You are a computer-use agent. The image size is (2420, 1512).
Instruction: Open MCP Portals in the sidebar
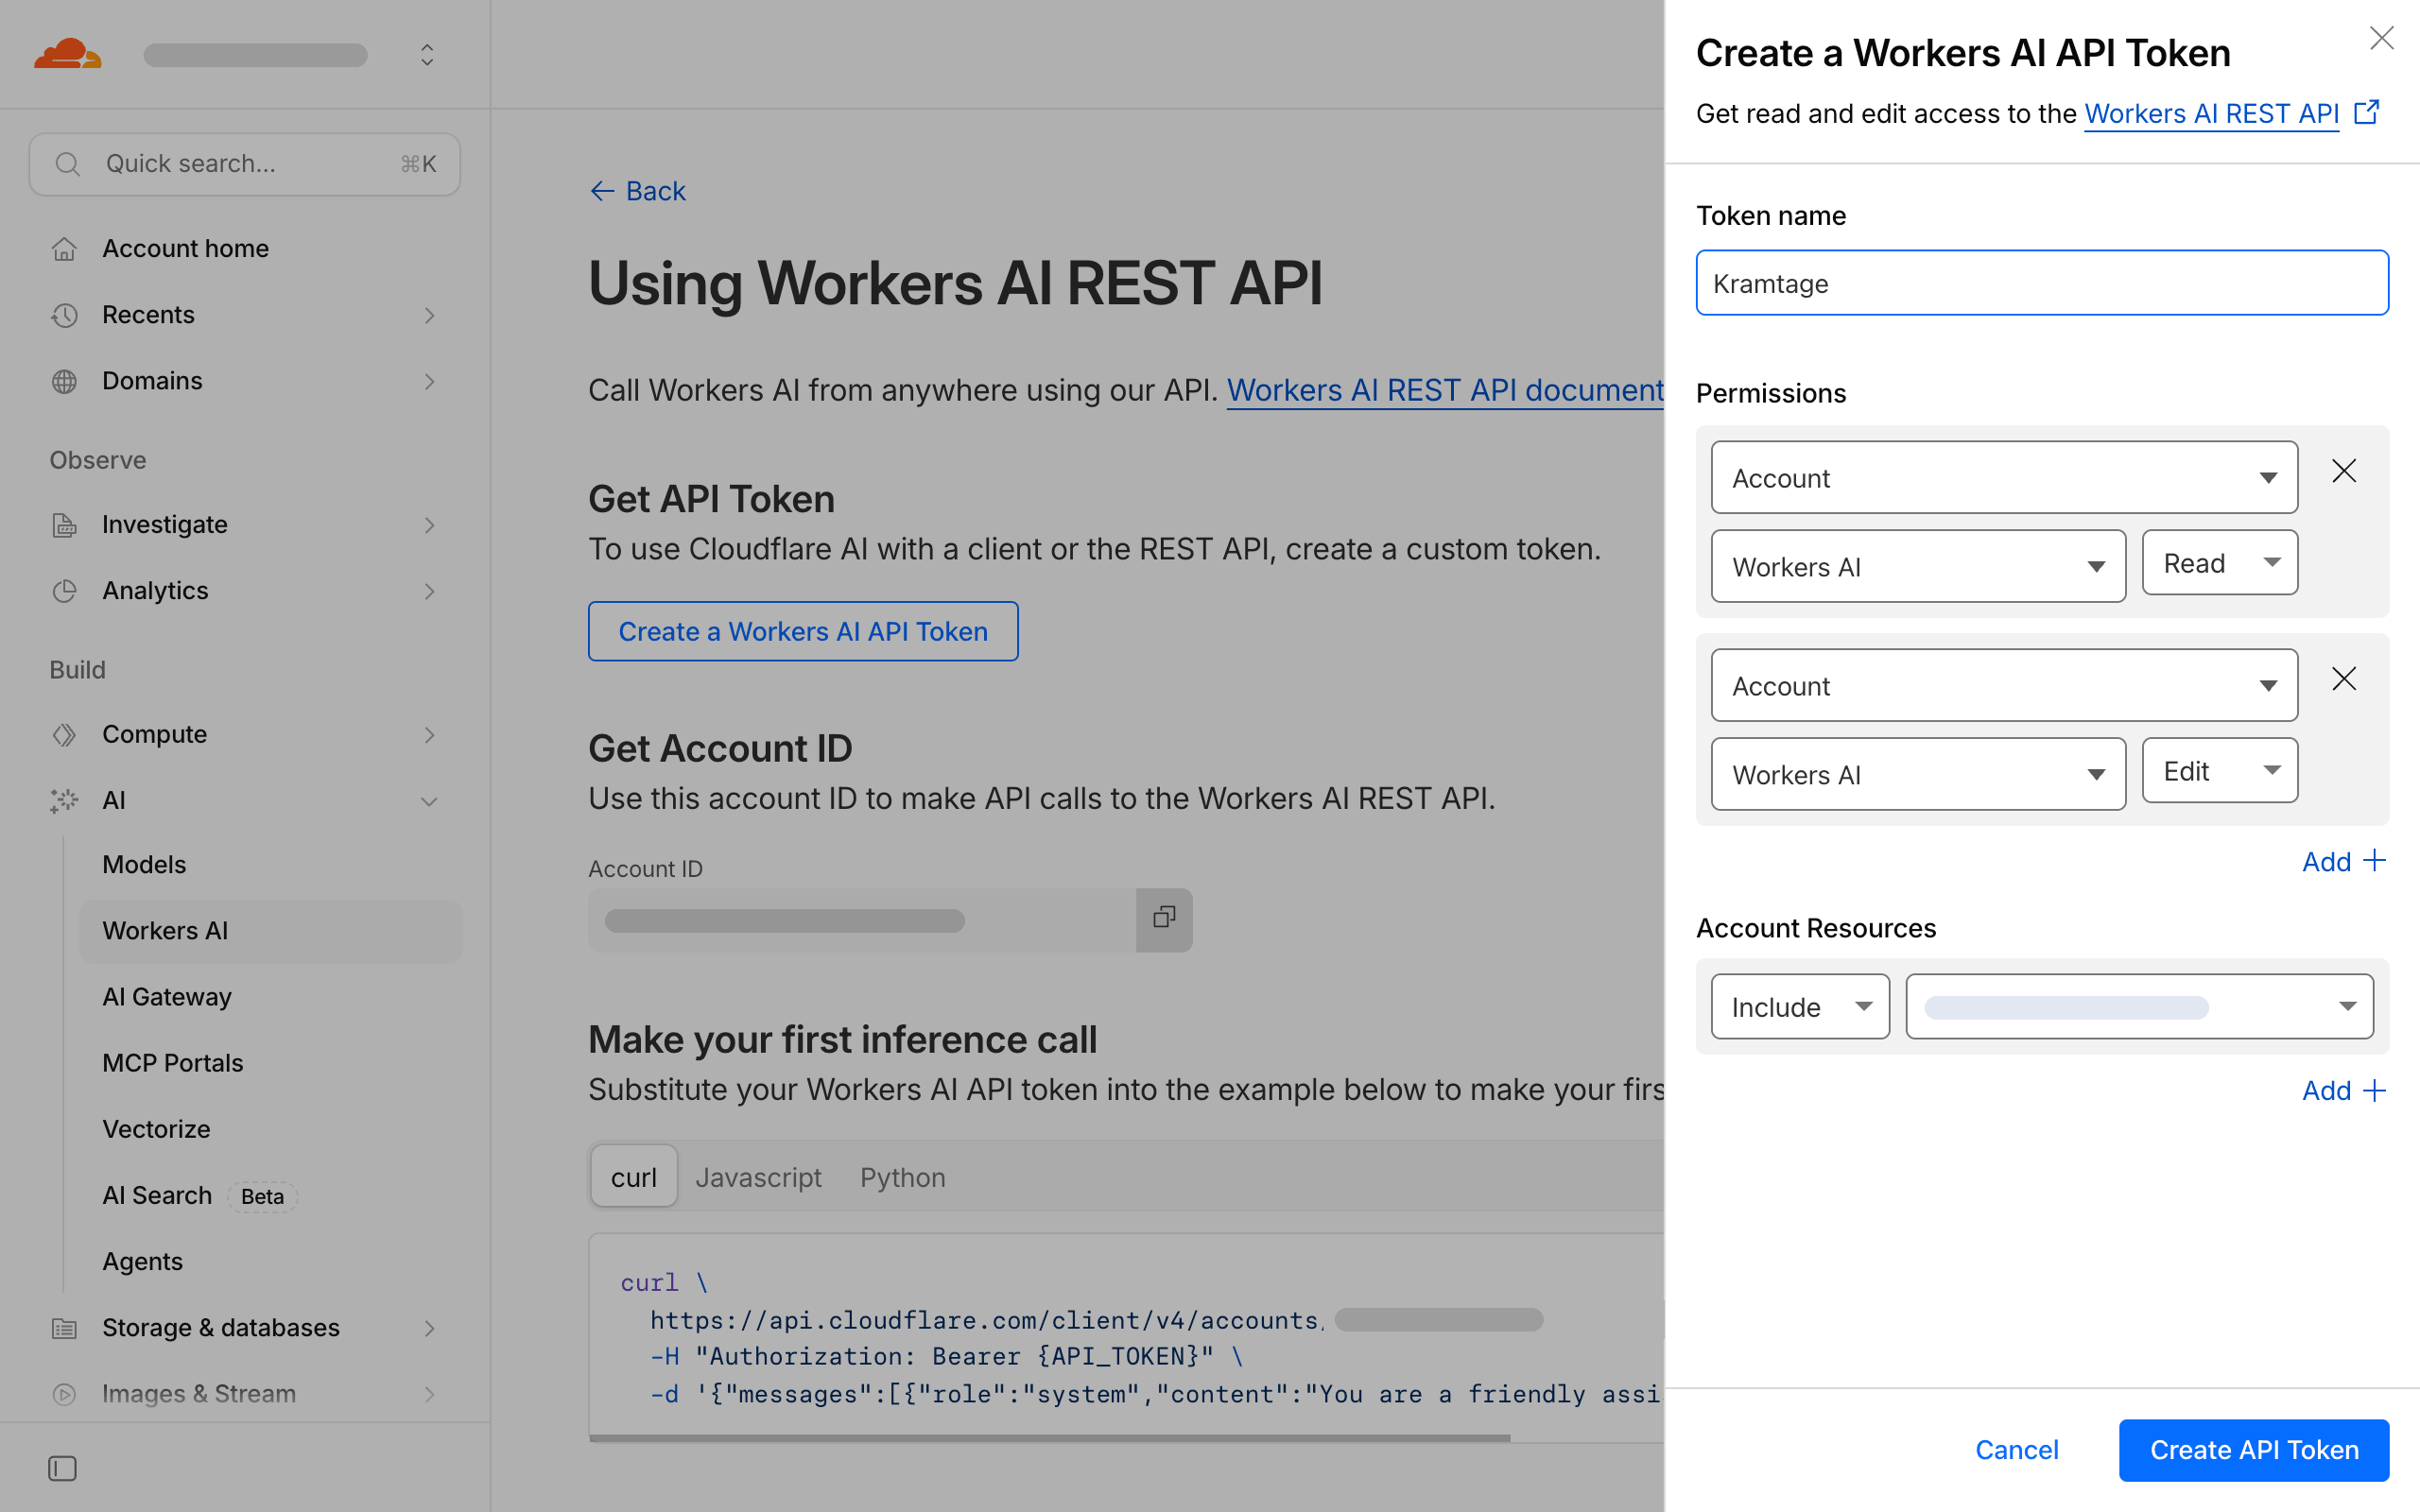click(x=173, y=1063)
